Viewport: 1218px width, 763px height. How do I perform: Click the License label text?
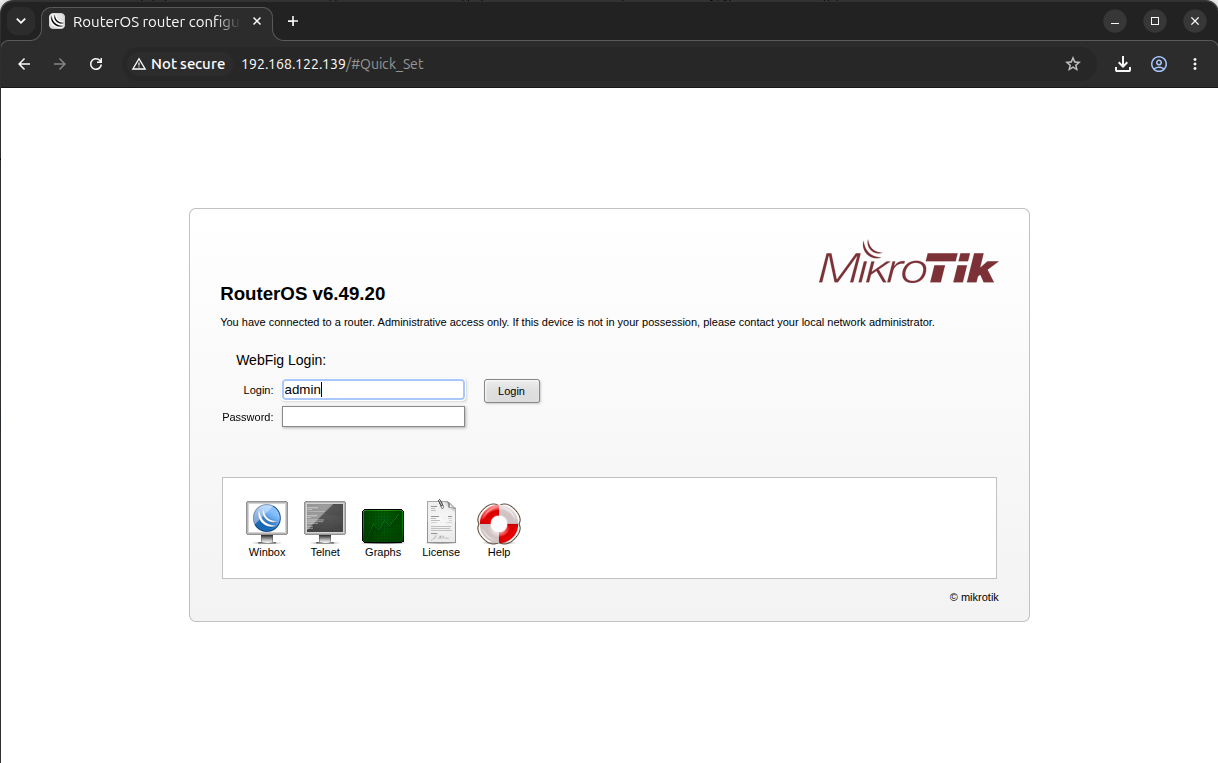(x=441, y=552)
